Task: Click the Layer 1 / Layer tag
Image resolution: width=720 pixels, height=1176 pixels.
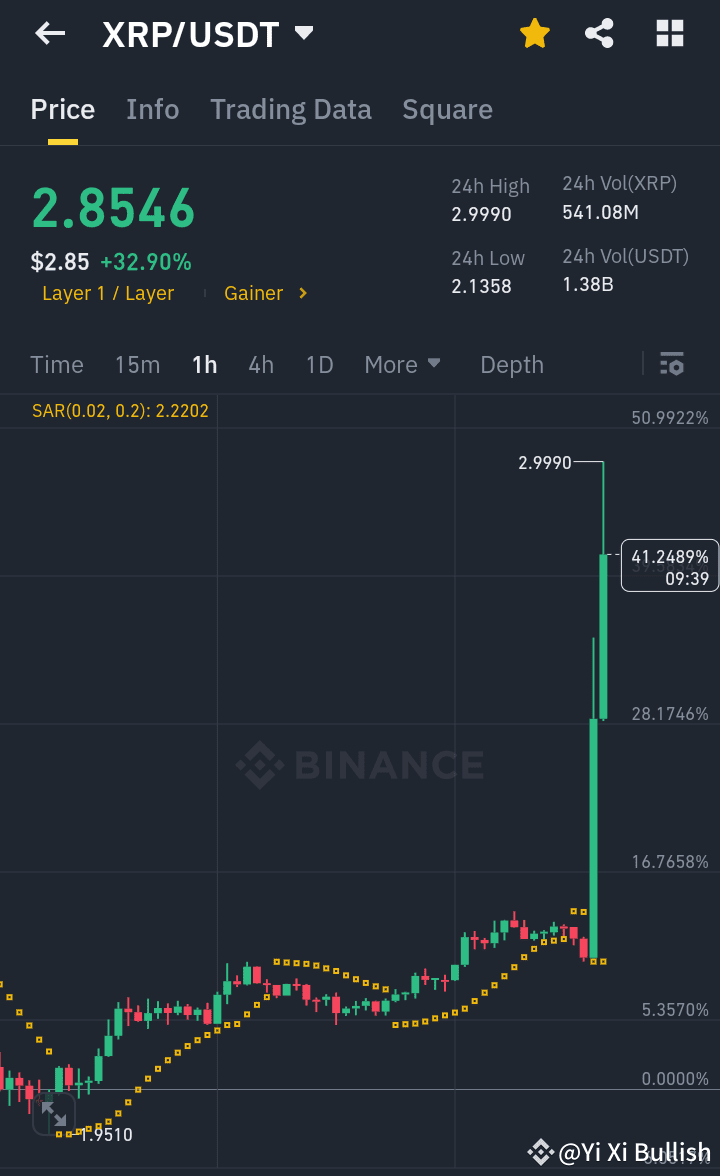Action: click(108, 293)
